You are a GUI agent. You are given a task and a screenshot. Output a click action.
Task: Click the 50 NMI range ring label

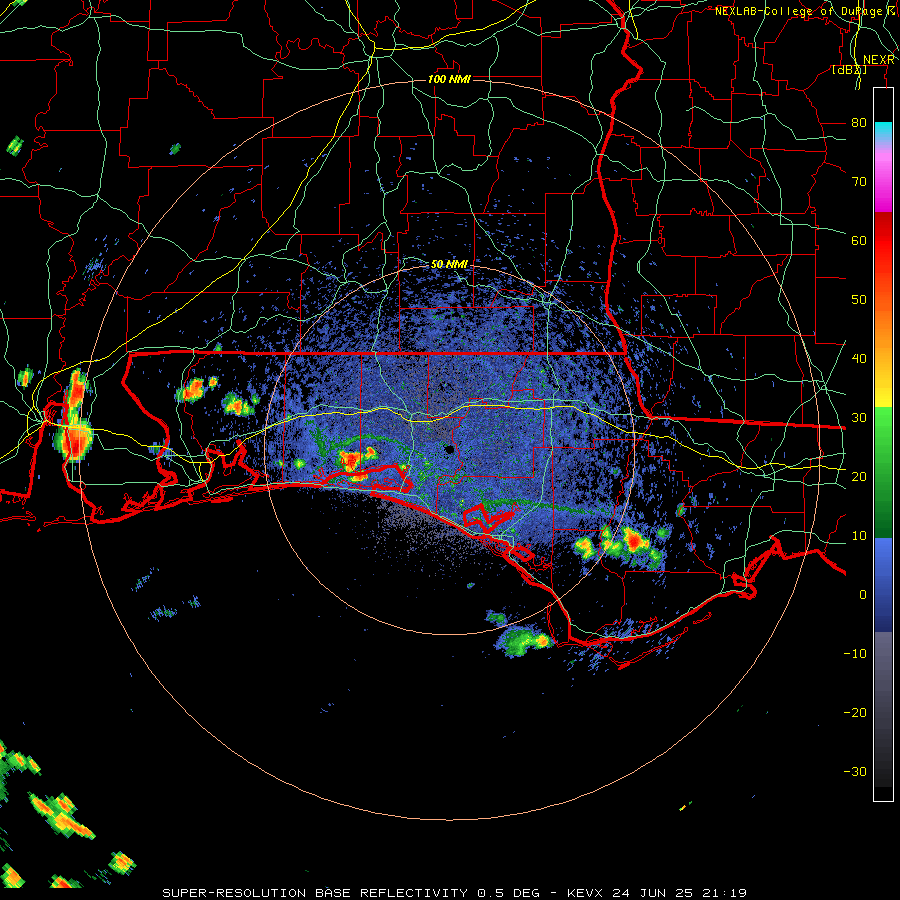pos(449,264)
